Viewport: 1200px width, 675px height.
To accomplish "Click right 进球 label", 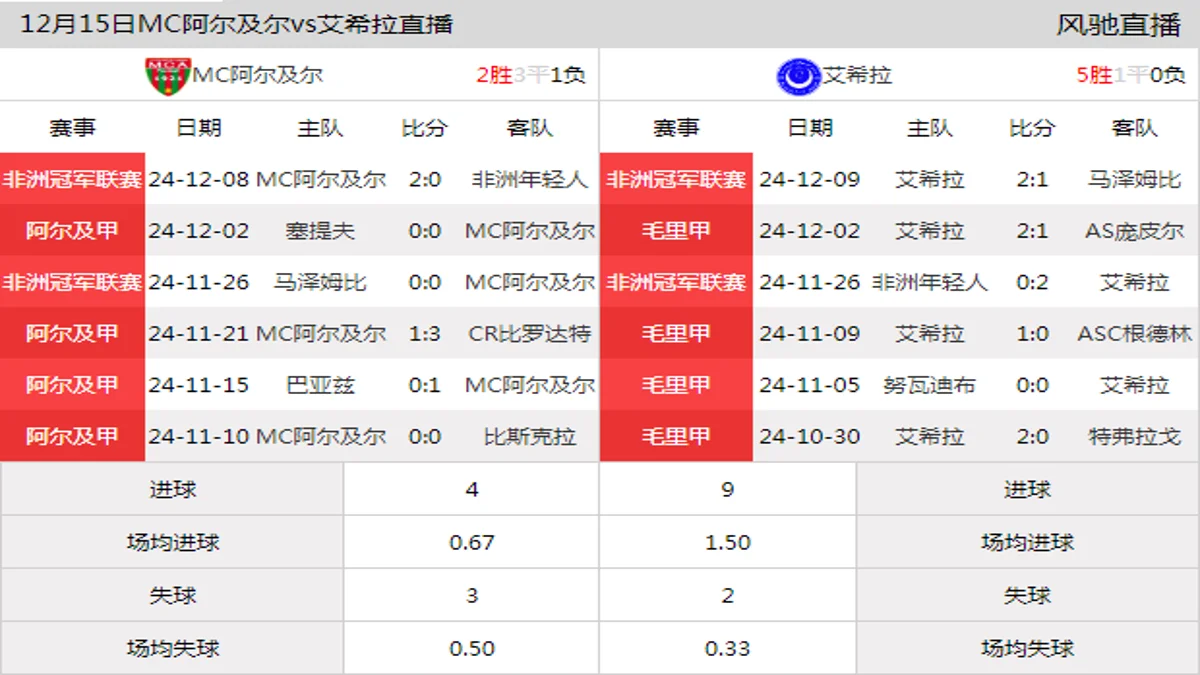I will click(1028, 490).
